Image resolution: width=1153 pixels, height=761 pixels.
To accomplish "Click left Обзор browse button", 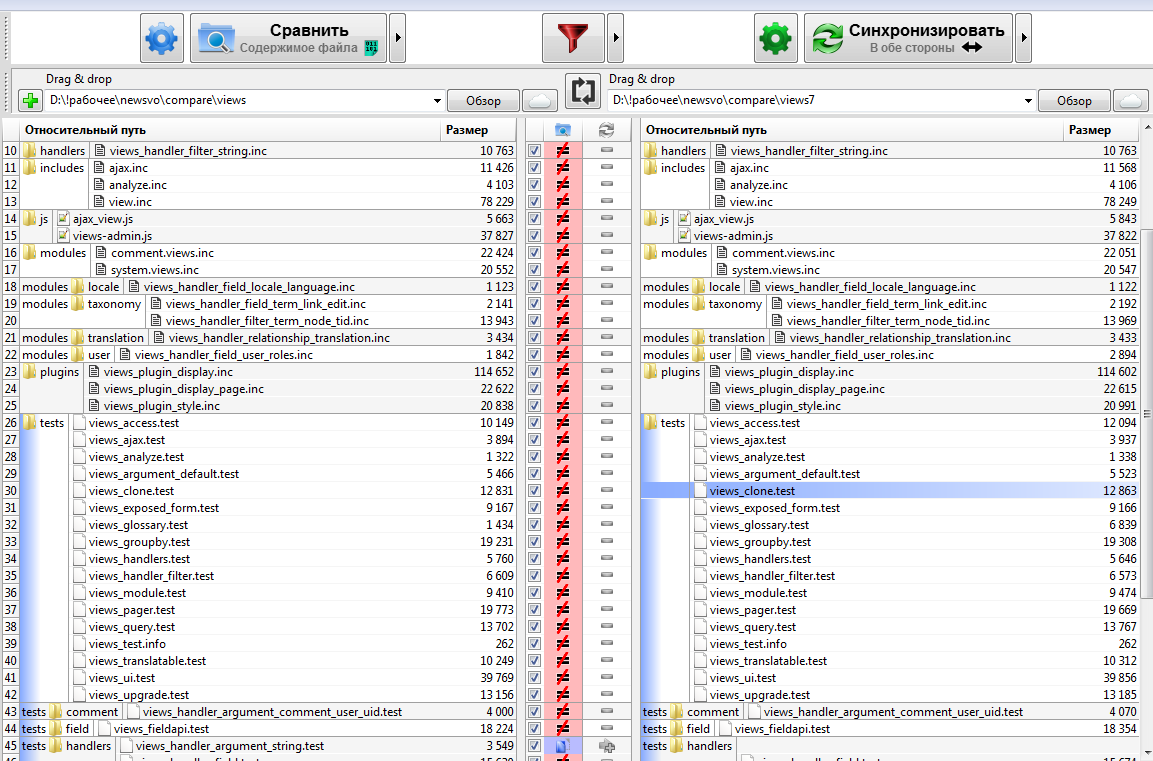I will [x=483, y=101].
